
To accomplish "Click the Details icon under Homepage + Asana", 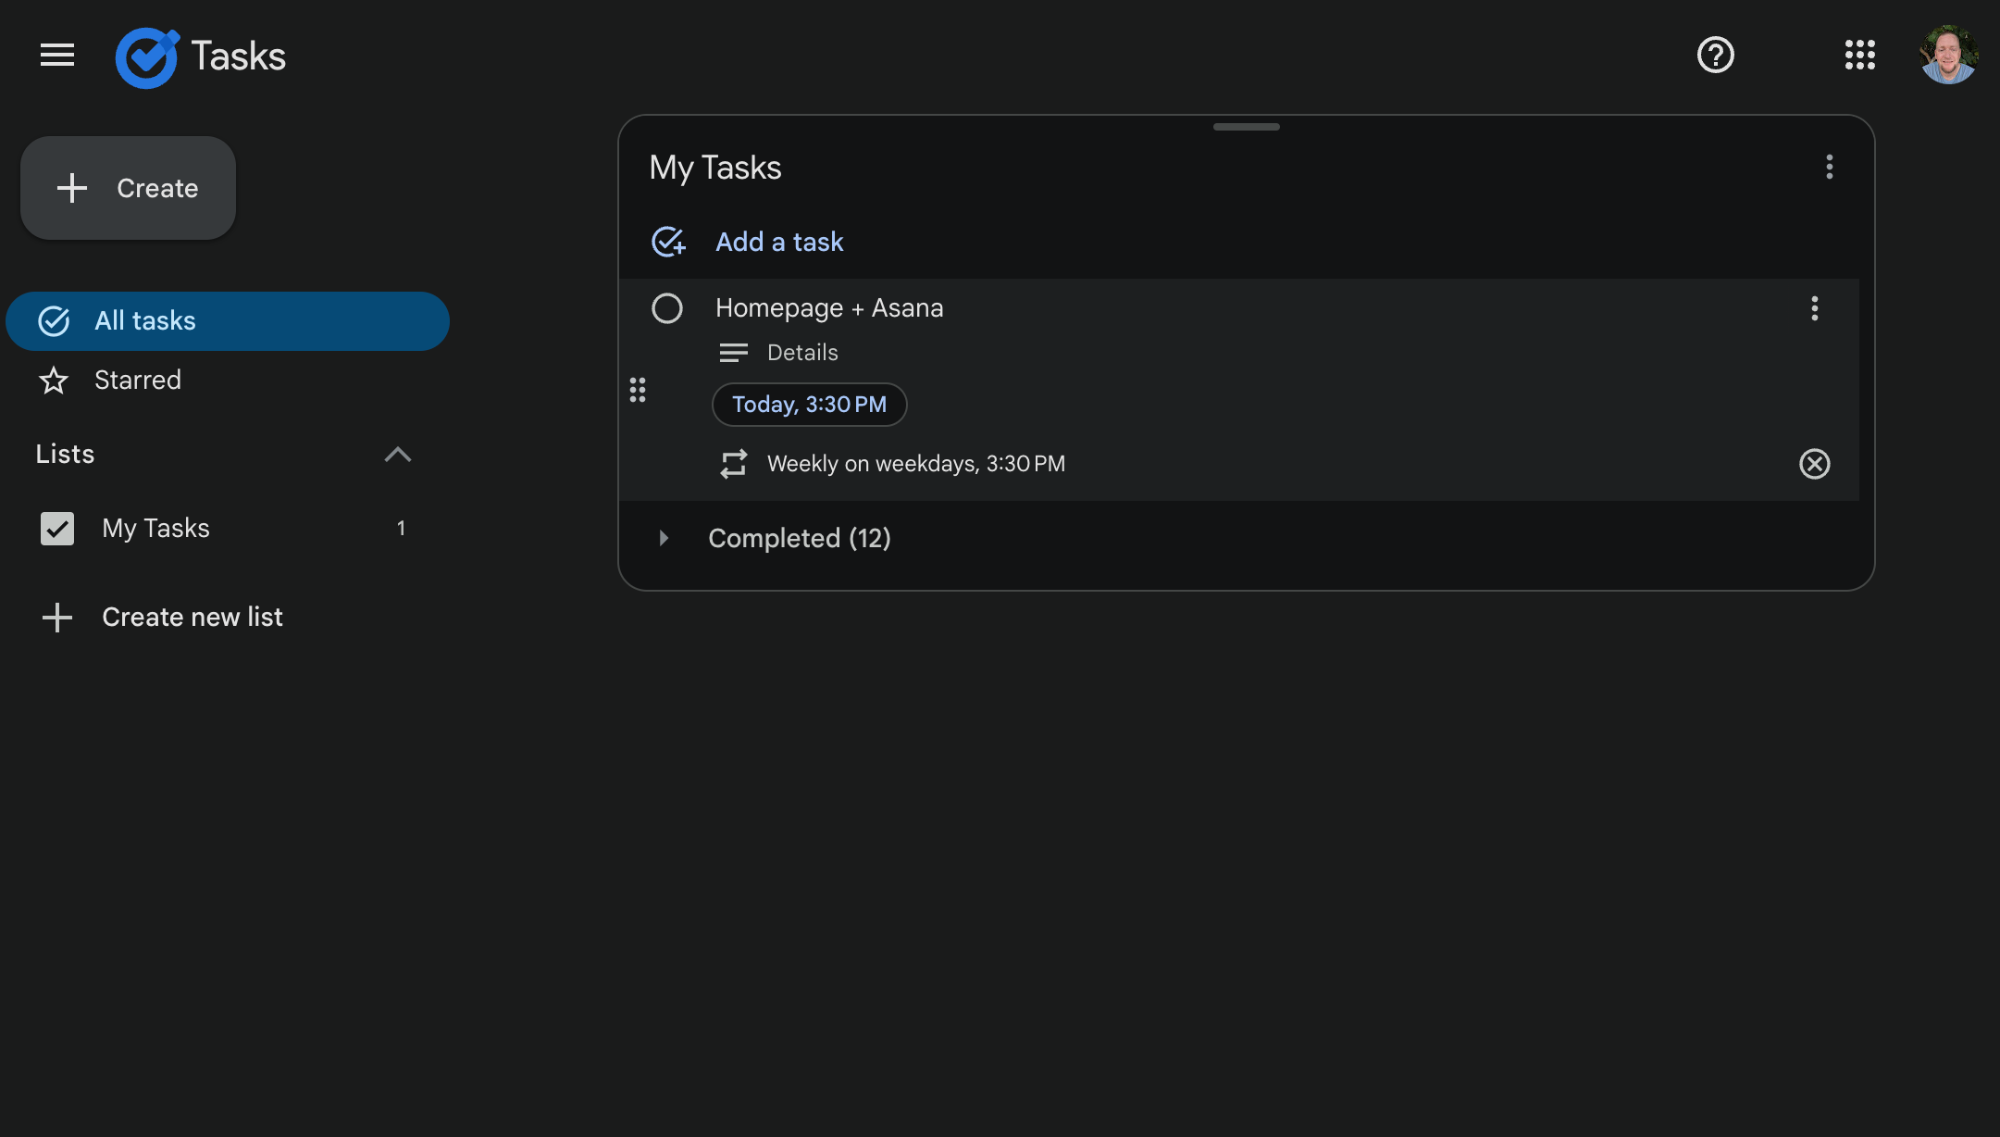I will pyautogui.click(x=733, y=352).
